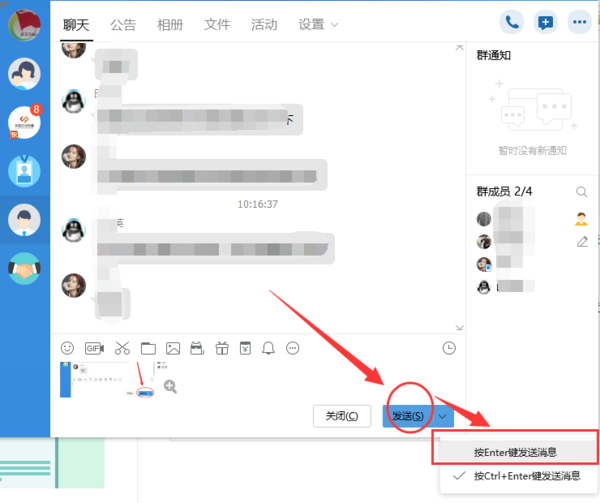Switch to the 公告 tab
Image resolution: width=600 pixels, height=503 pixels.
click(123, 24)
